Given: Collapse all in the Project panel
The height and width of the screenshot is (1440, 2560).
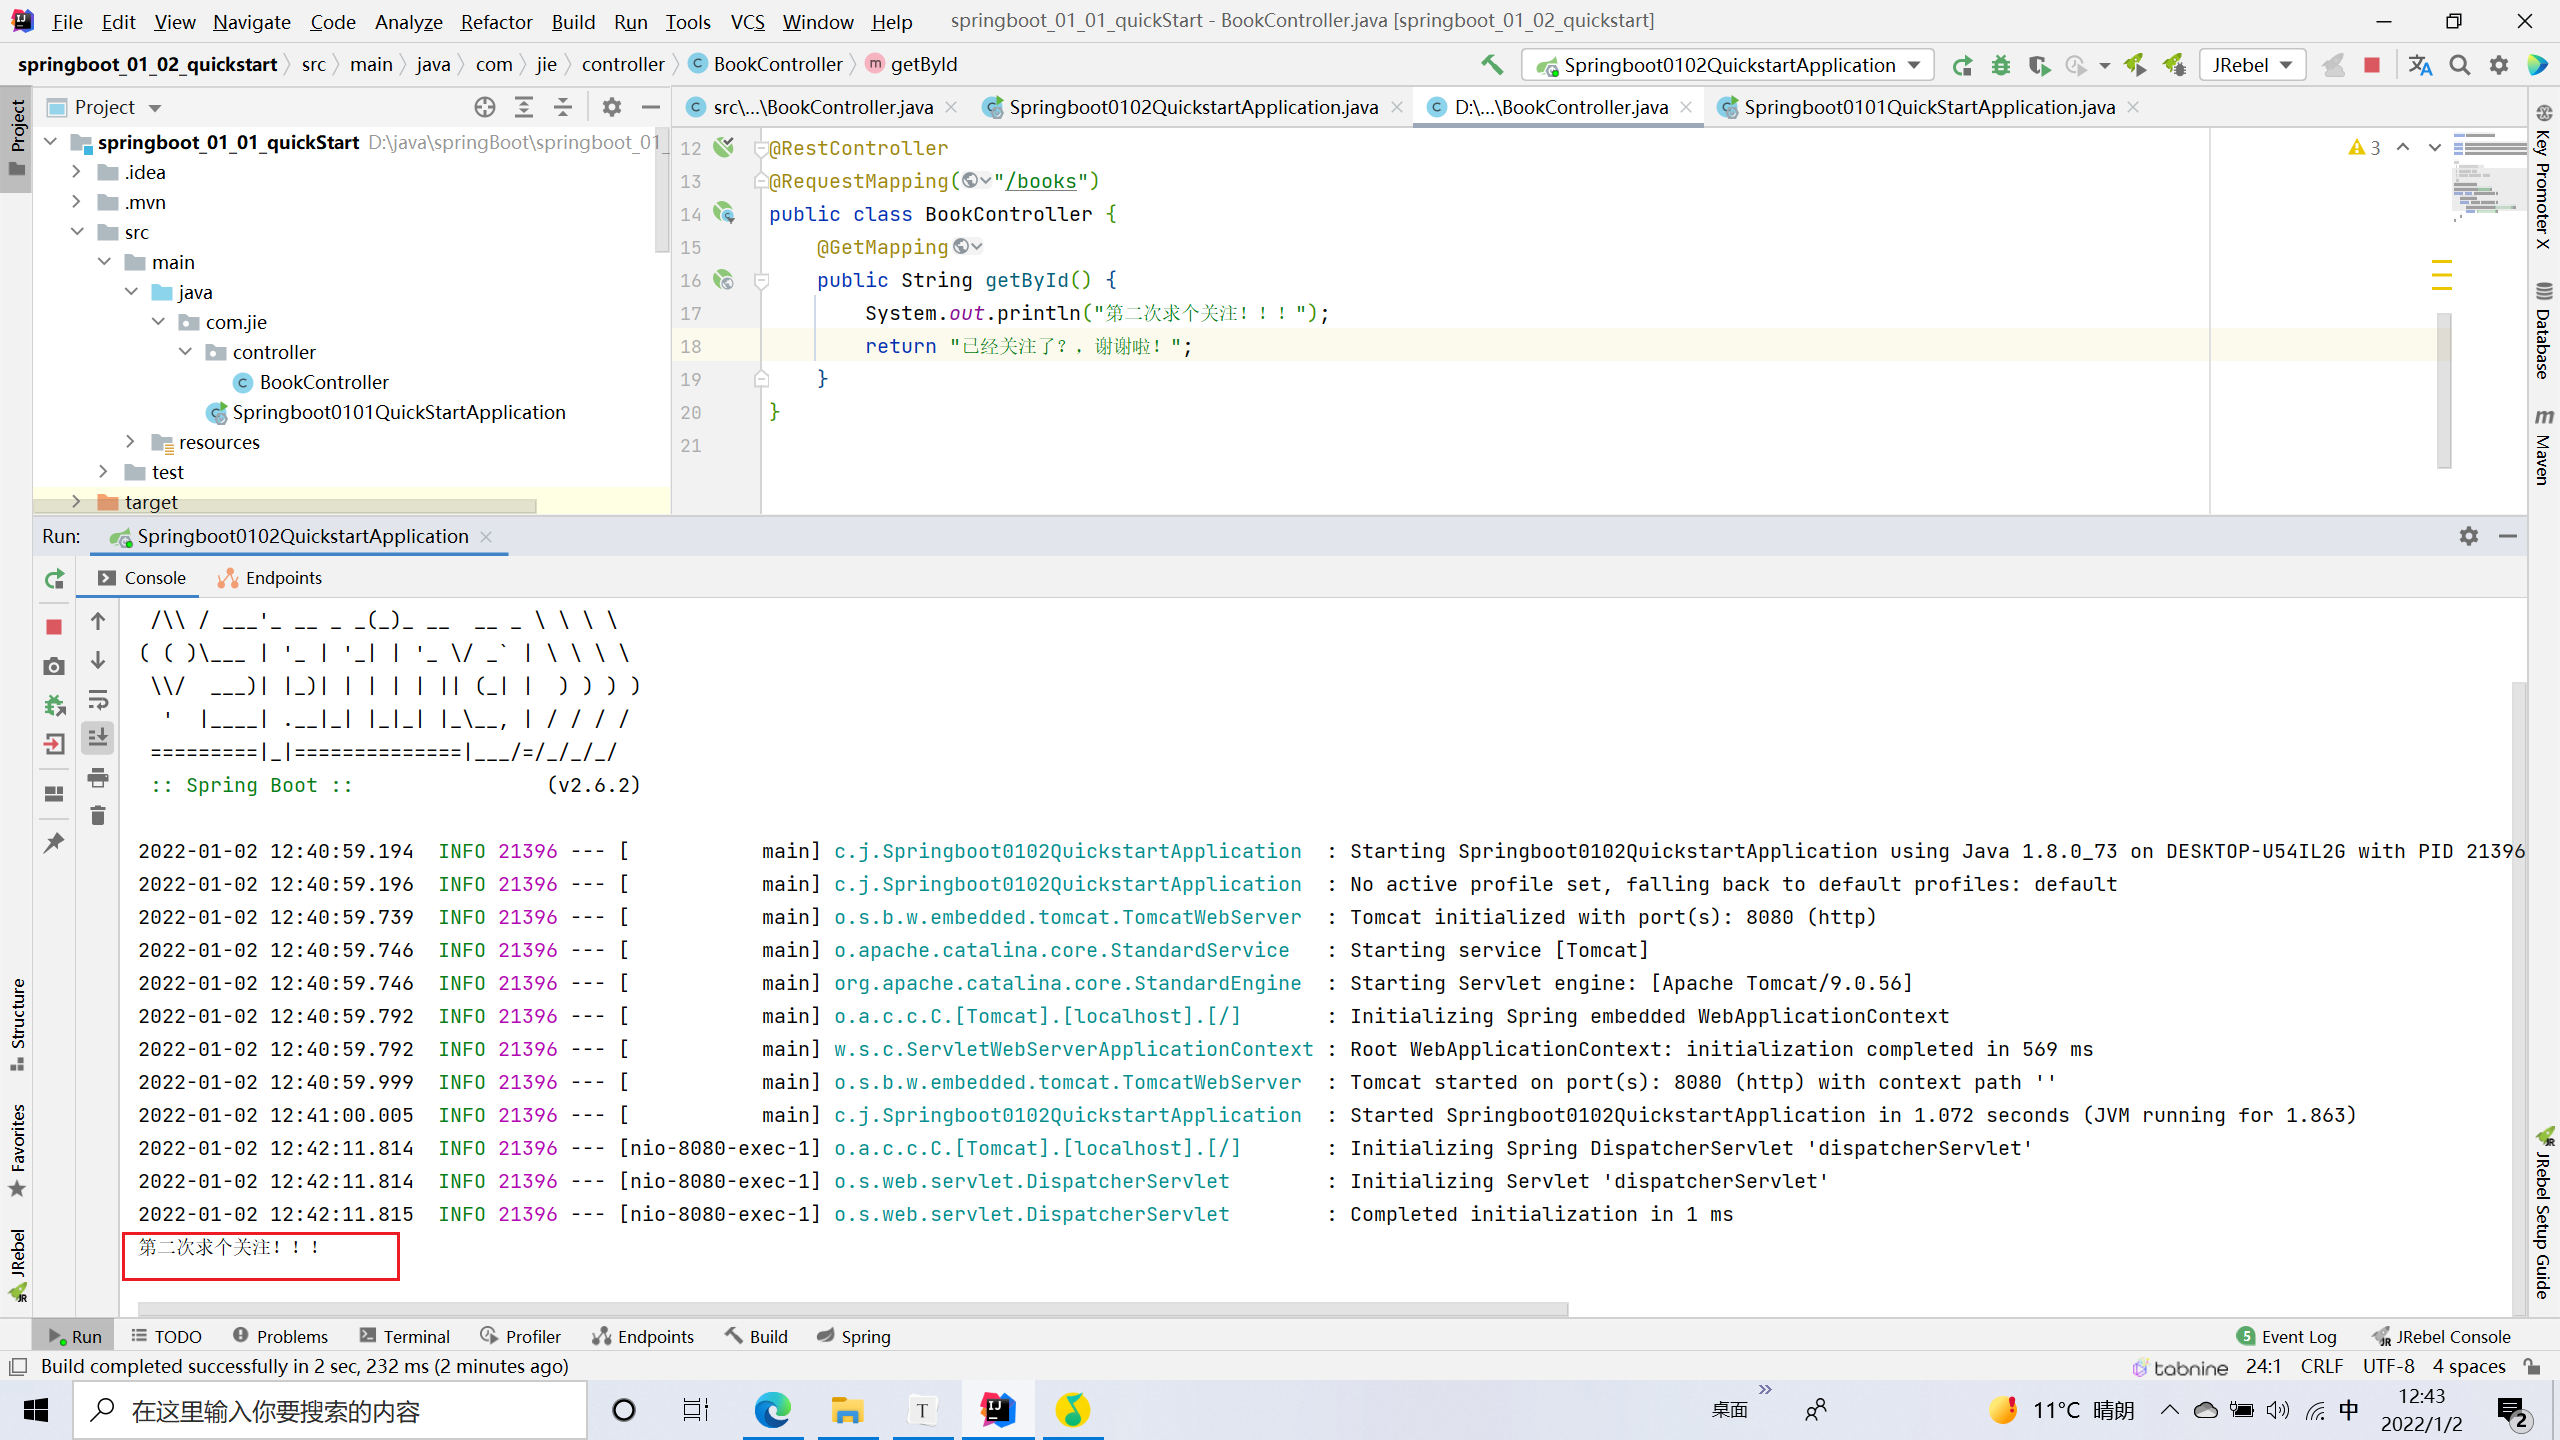Looking at the screenshot, I should pos(563,107).
